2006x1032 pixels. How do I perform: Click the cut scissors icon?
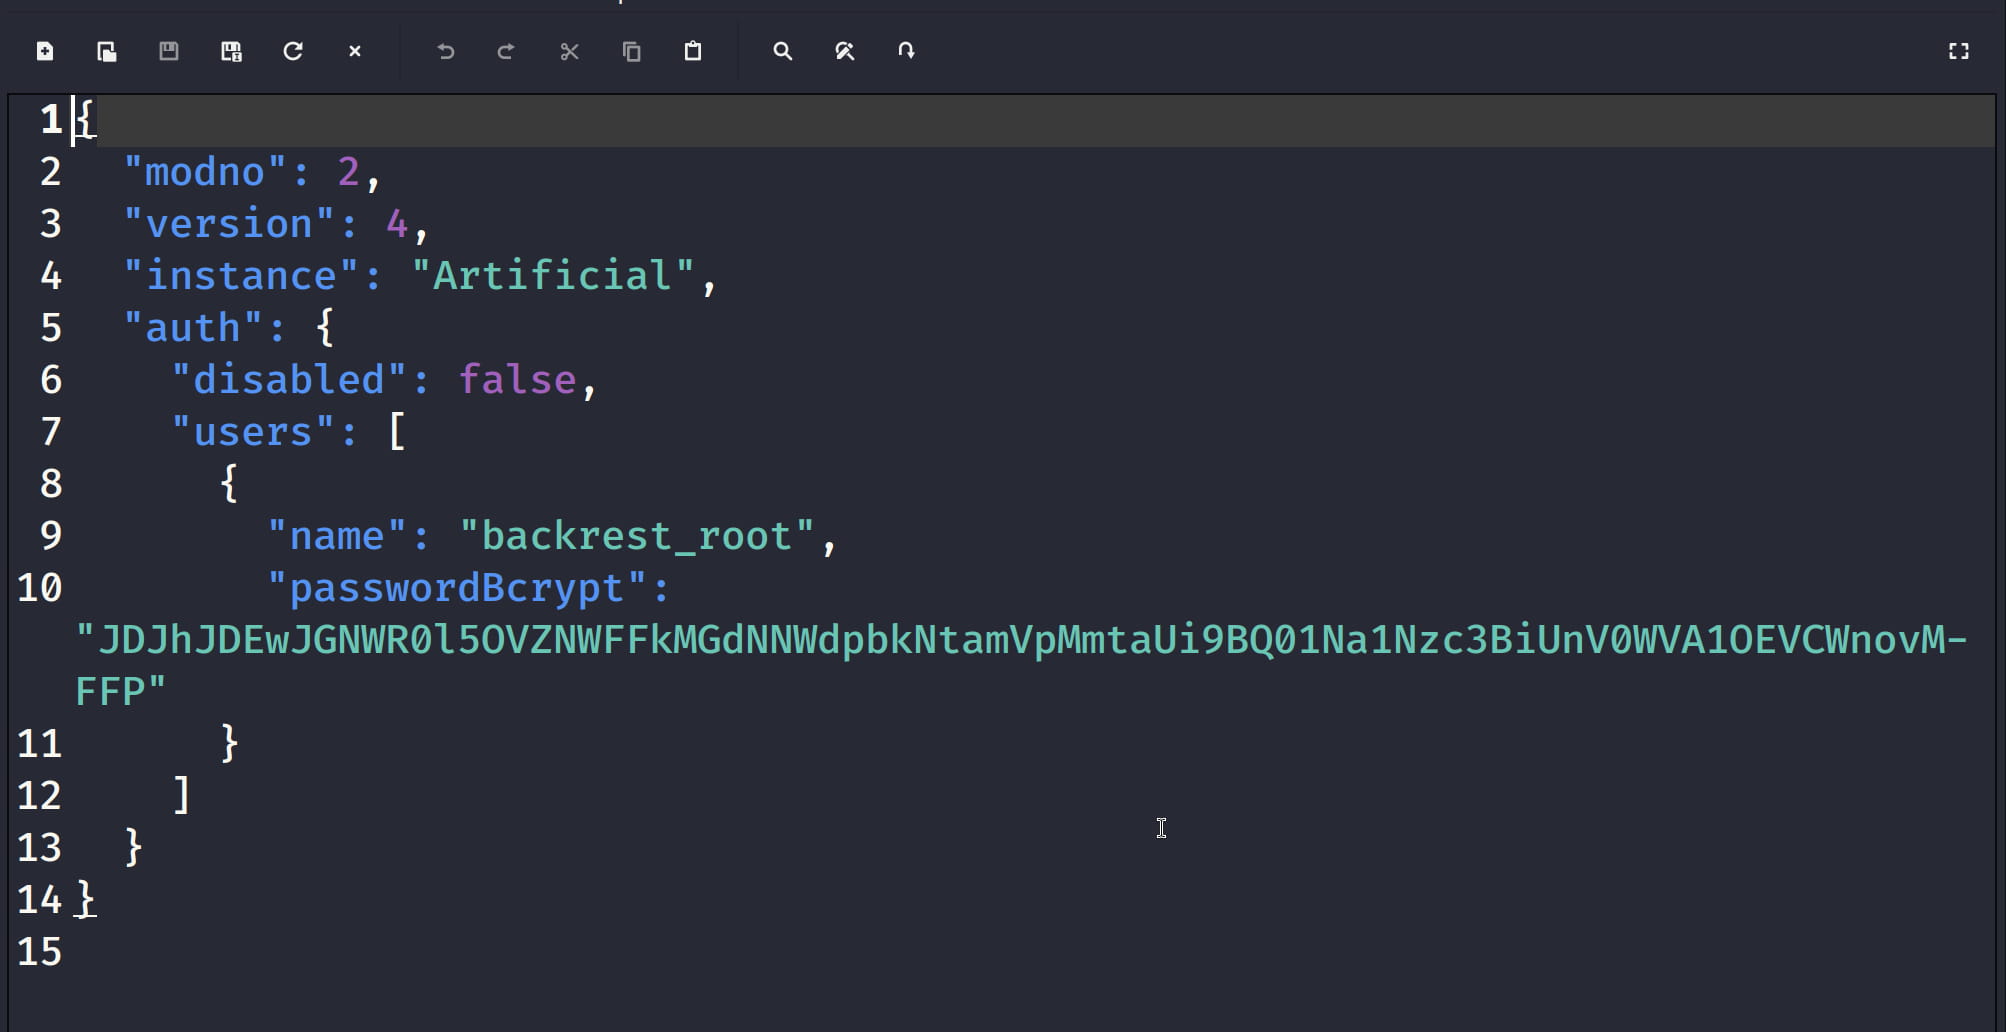570,51
